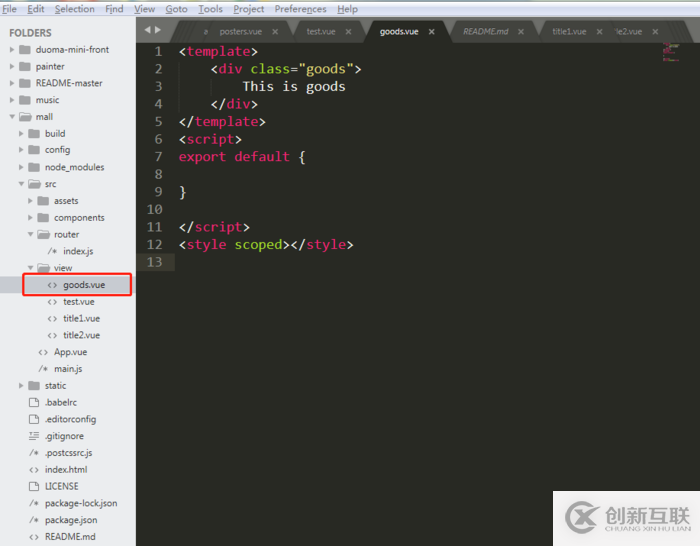Open the Preferences menu

[300, 9]
